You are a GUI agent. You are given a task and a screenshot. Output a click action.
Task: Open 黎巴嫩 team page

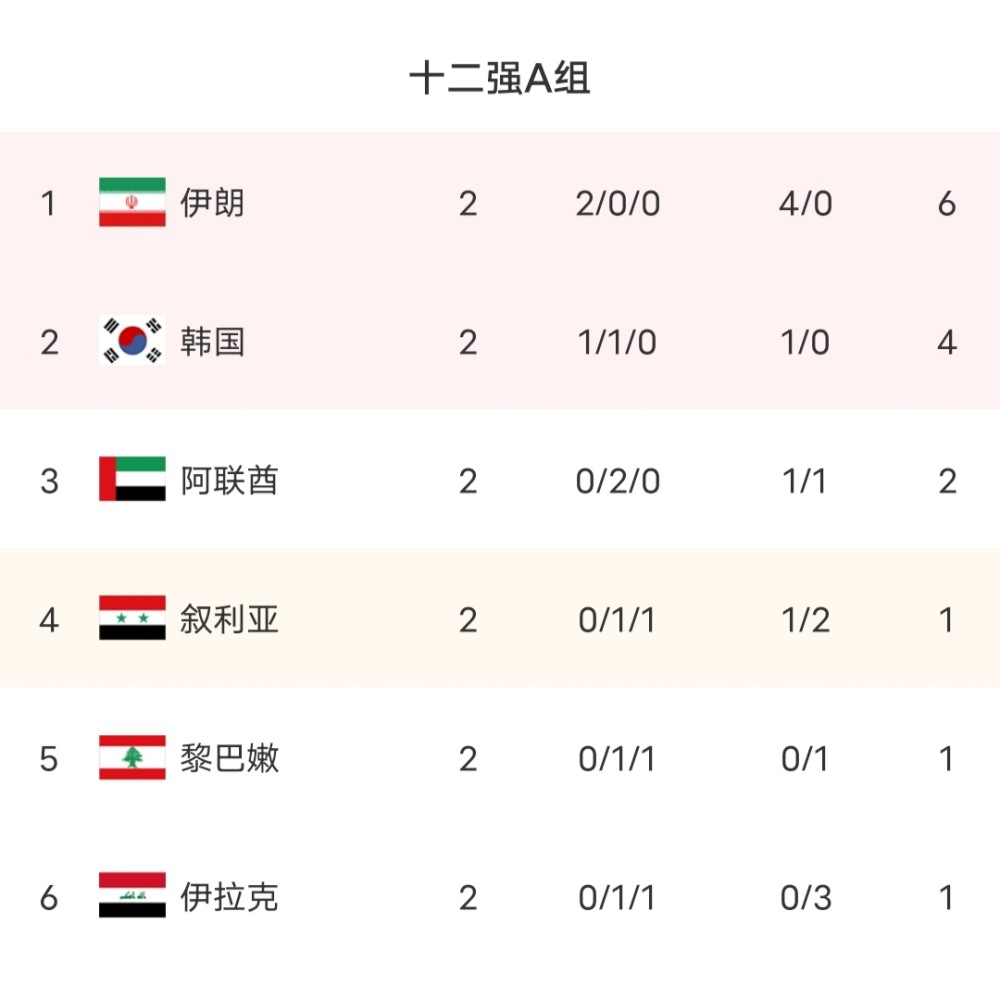pyautogui.click(x=229, y=759)
